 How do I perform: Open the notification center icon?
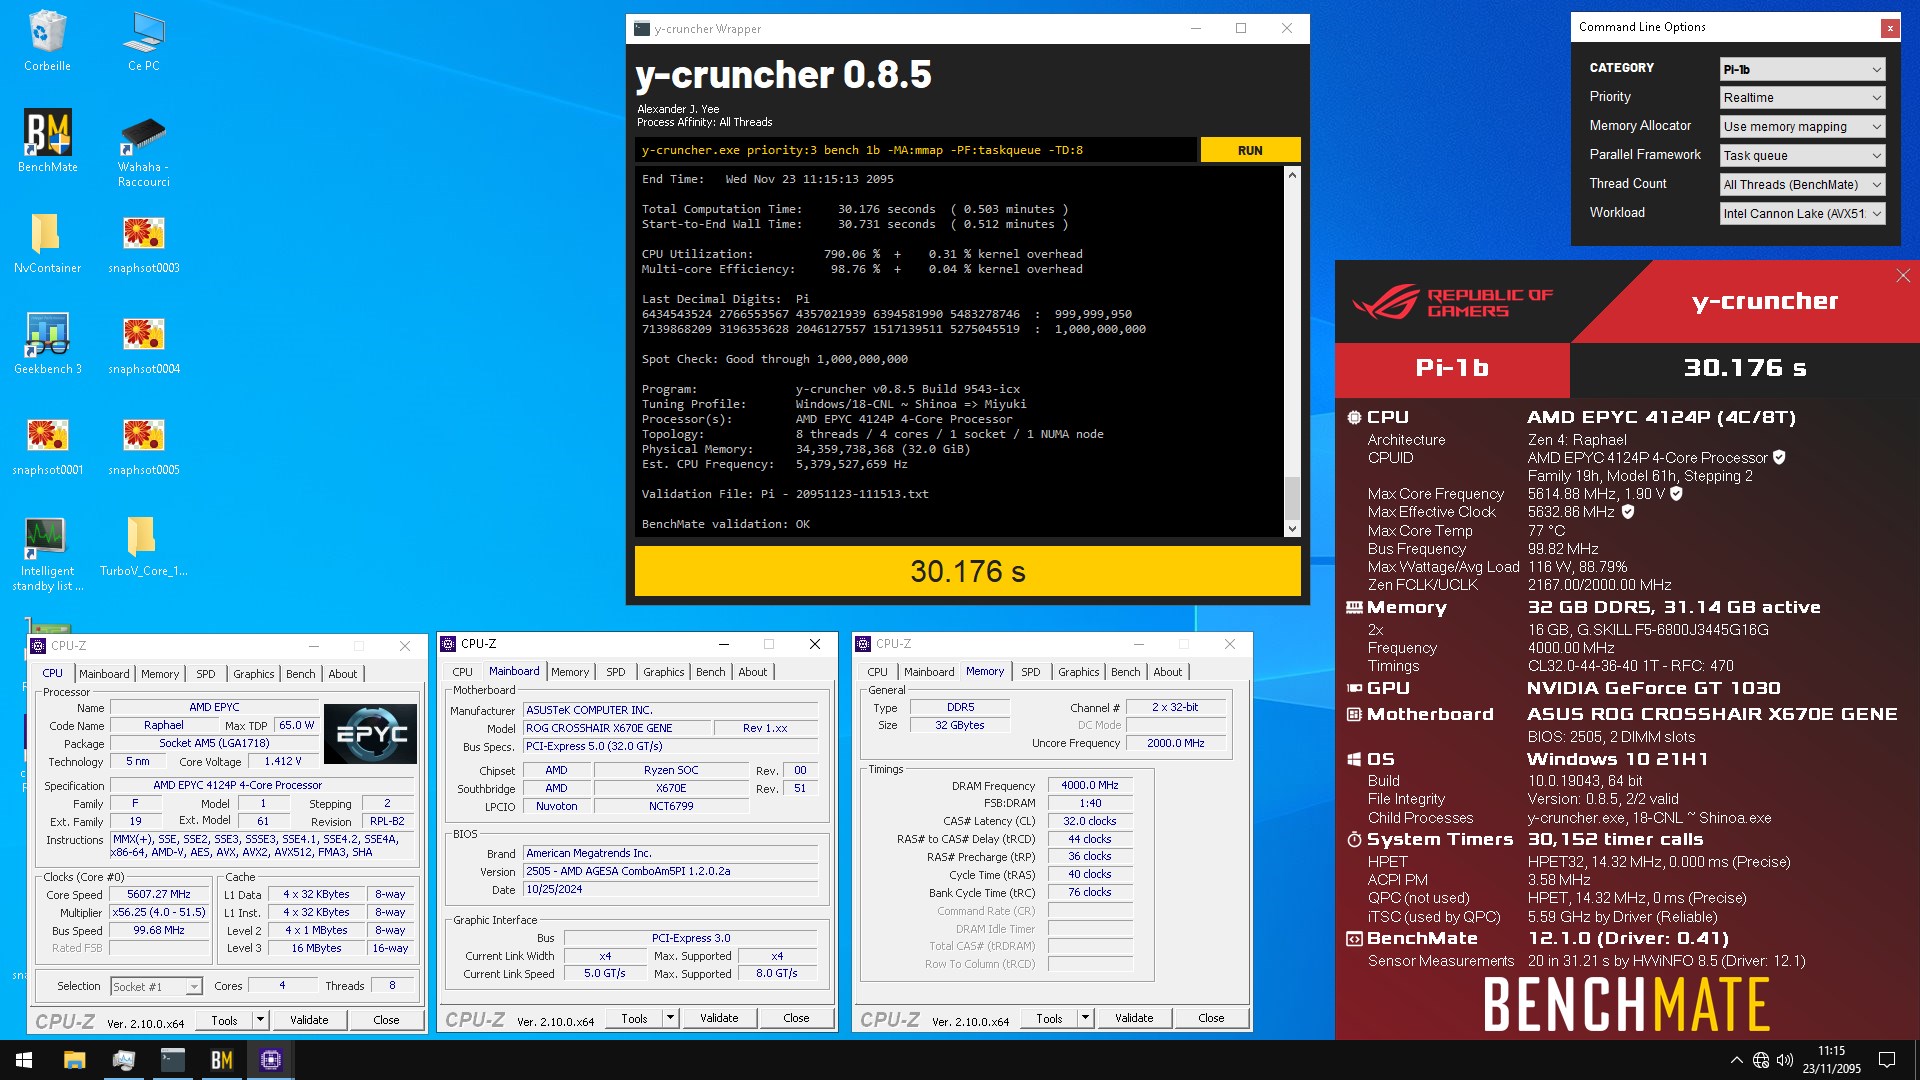point(1887,1060)
